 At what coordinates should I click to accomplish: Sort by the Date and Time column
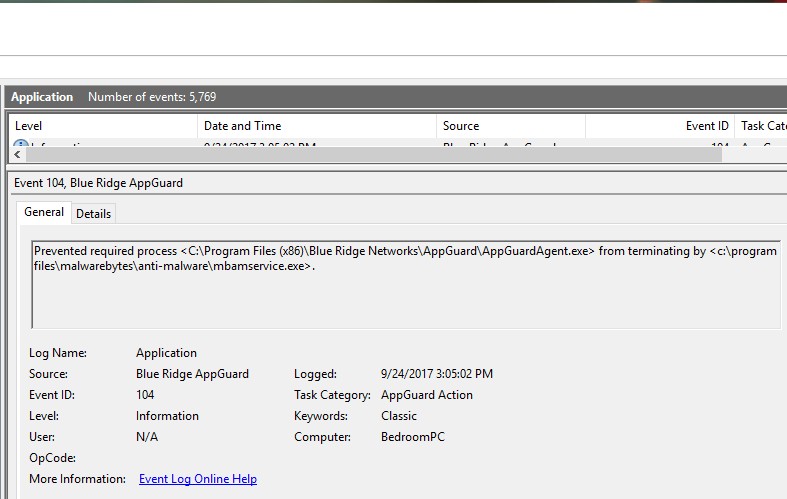coord(317,126)
